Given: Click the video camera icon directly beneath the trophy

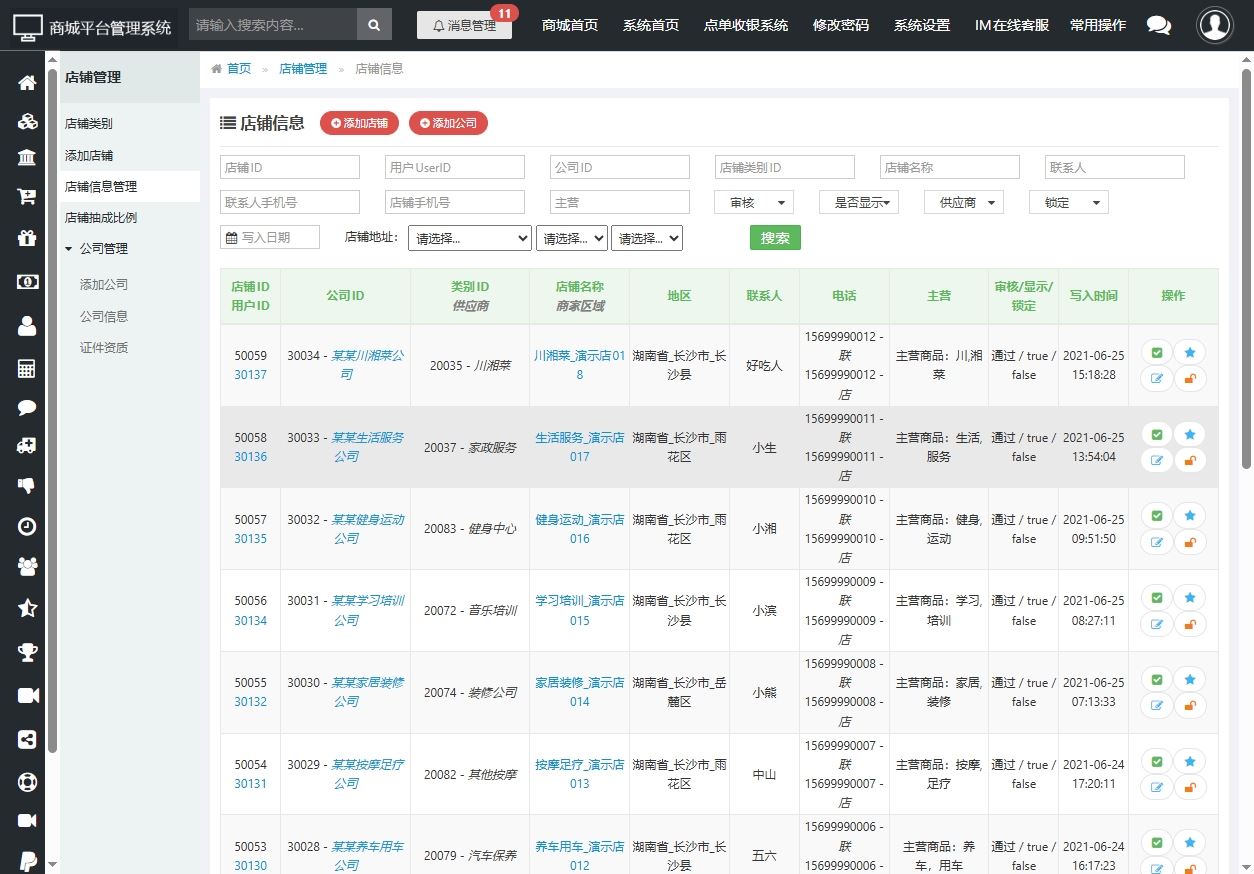Looking at the screenshot, I should tap(27, 696).
